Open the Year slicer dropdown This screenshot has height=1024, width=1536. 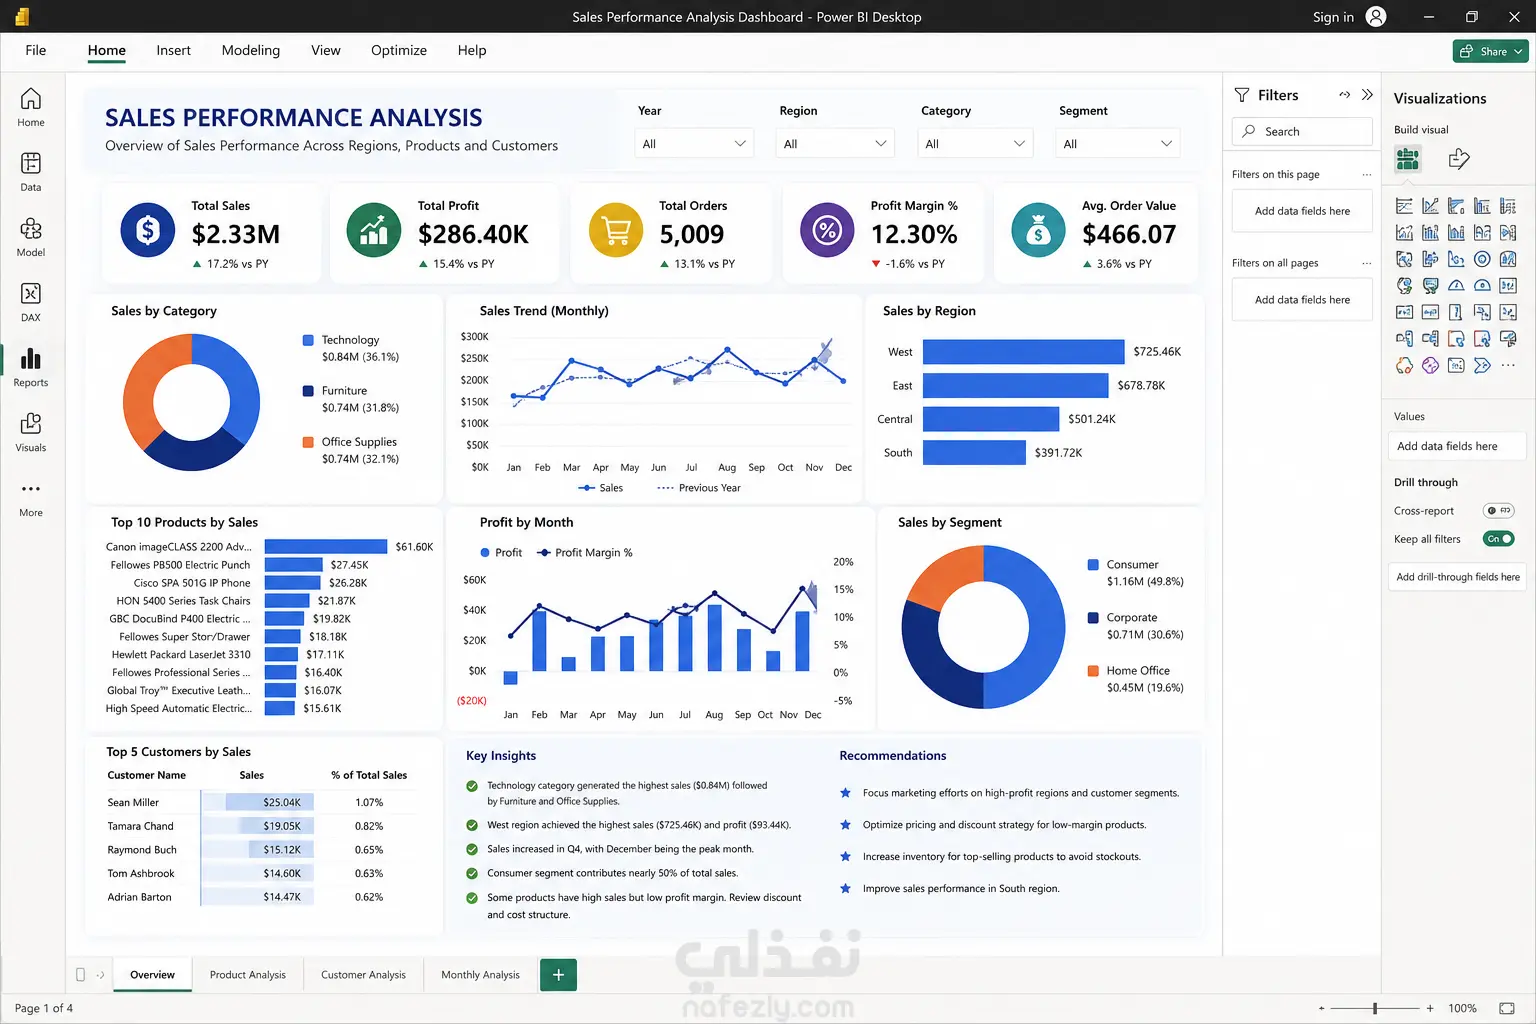click(x=695, y=144)
